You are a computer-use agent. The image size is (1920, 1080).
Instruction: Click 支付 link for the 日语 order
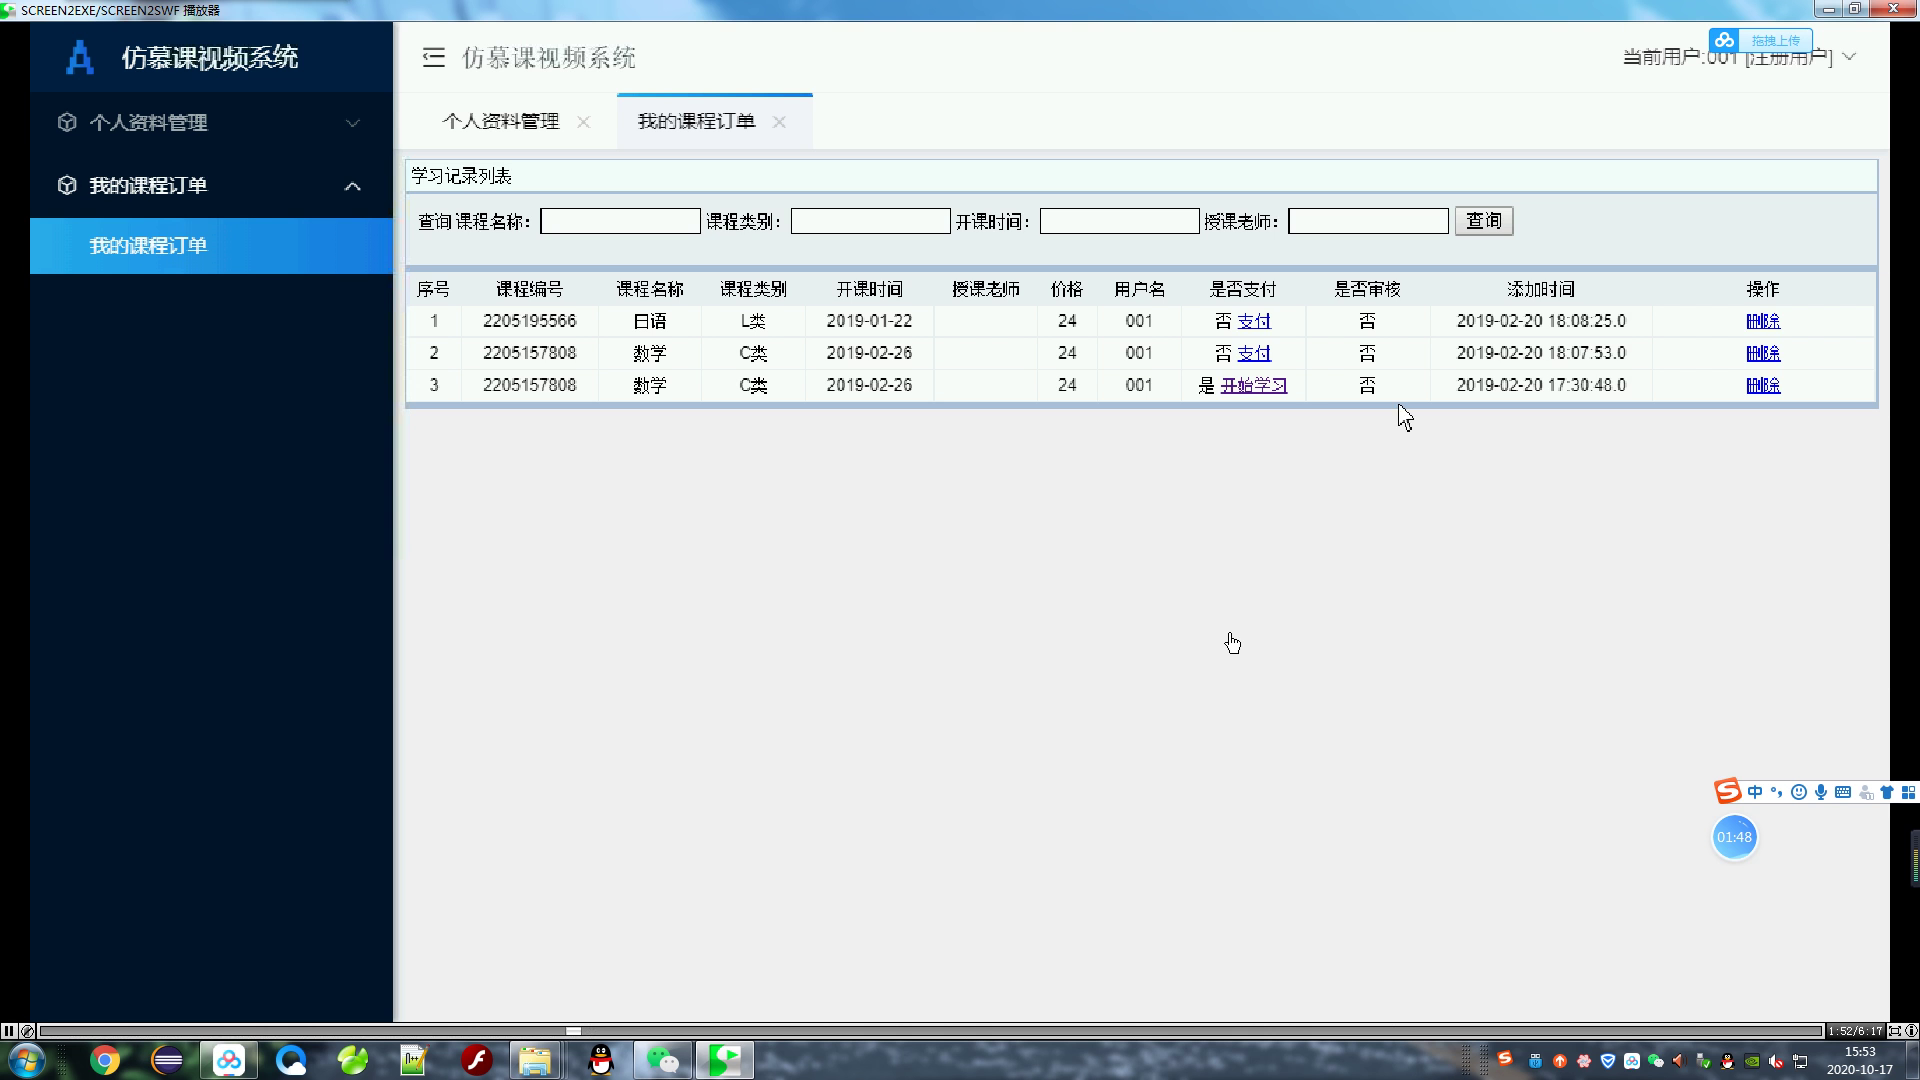click(1254, 321)
